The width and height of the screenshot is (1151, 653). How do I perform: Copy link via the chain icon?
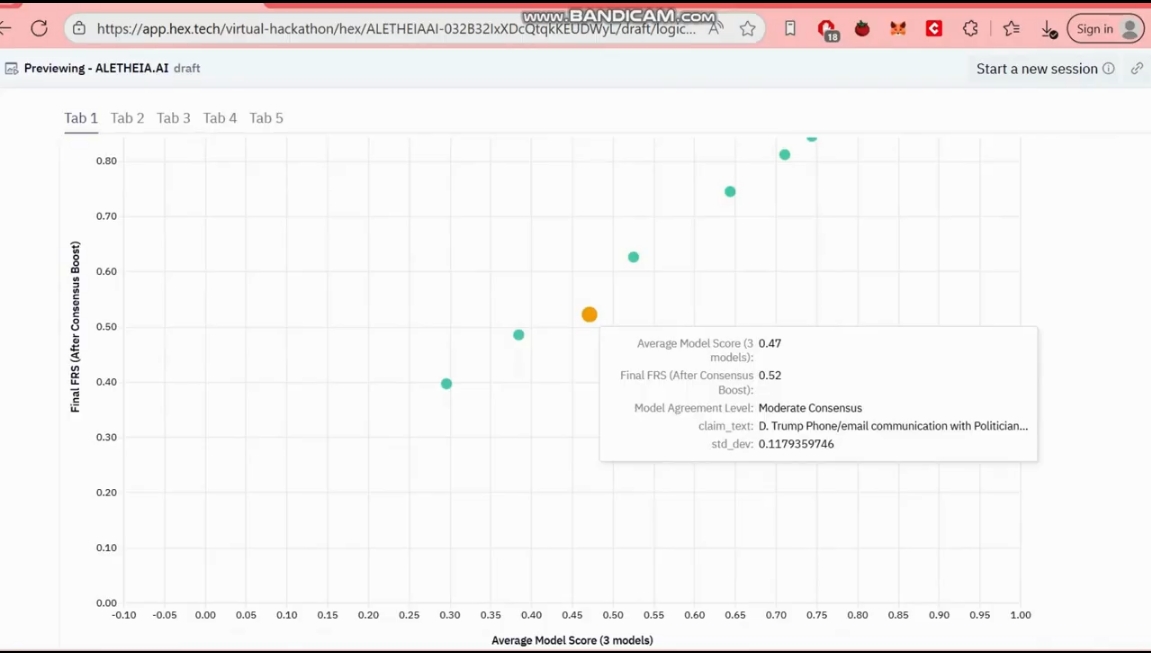click(x=1137, y=68)
